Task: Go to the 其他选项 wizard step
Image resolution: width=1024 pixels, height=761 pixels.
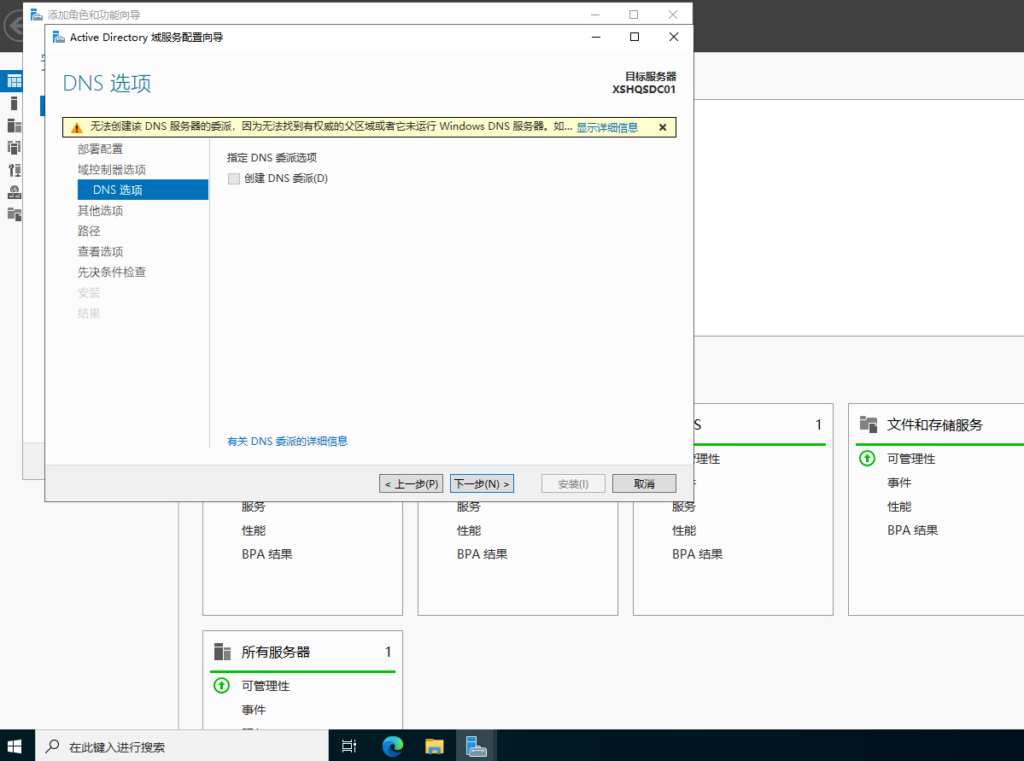Action: click(x=100, y=211)
